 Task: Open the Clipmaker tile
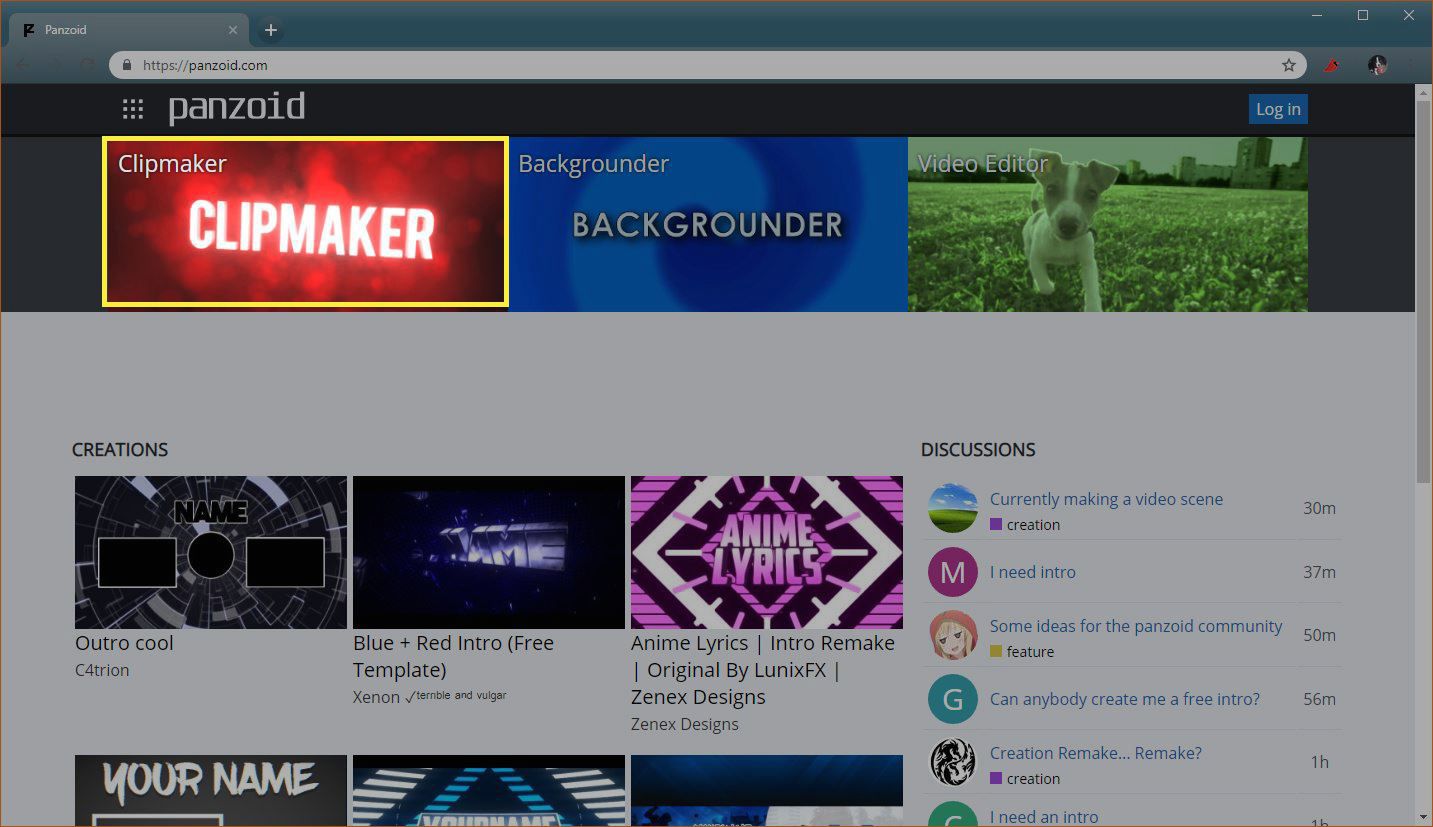click(x=306, y=221)
